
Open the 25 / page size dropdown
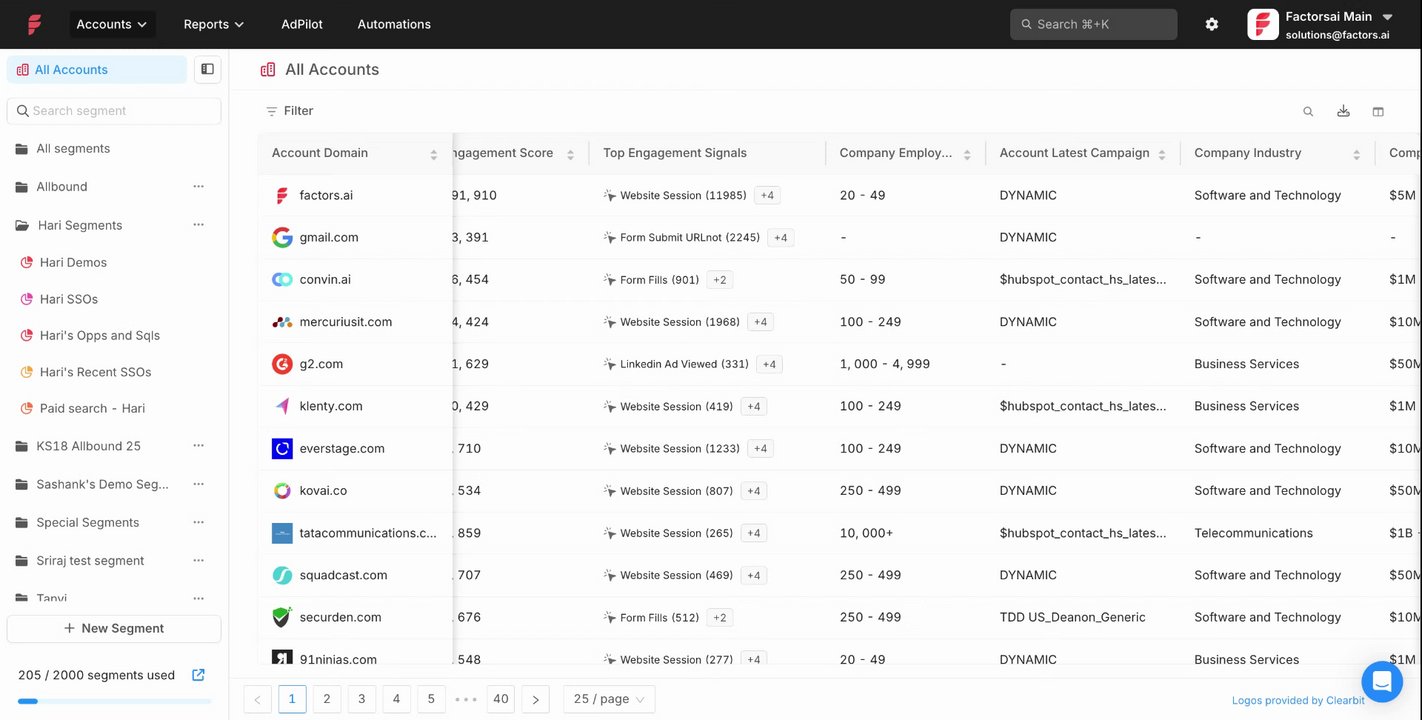[x=609, y=699]
